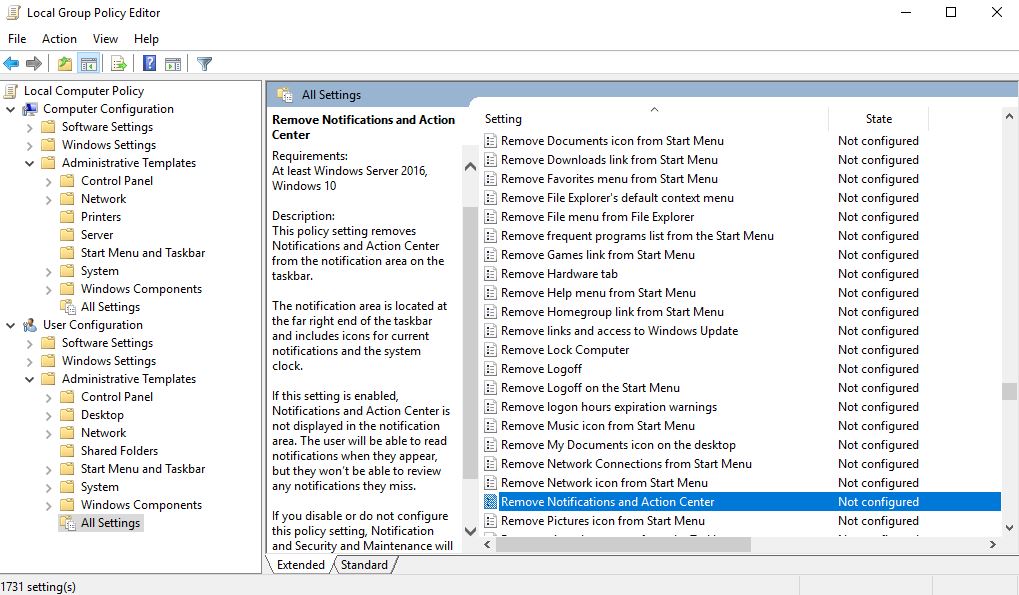The height and width of the screenshot is (595, 1019).
Task: Toggle the Show/Hide Console Tree button
Action: click(x=89, y=64)
